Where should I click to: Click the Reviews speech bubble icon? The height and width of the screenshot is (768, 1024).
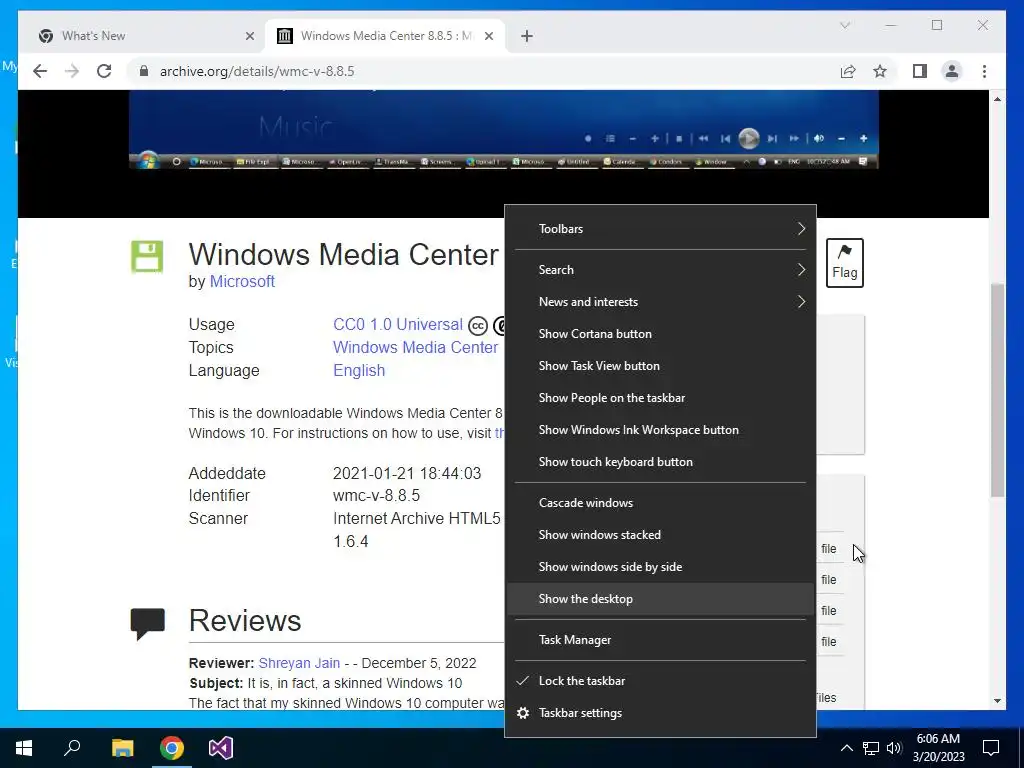coord(148,624)
